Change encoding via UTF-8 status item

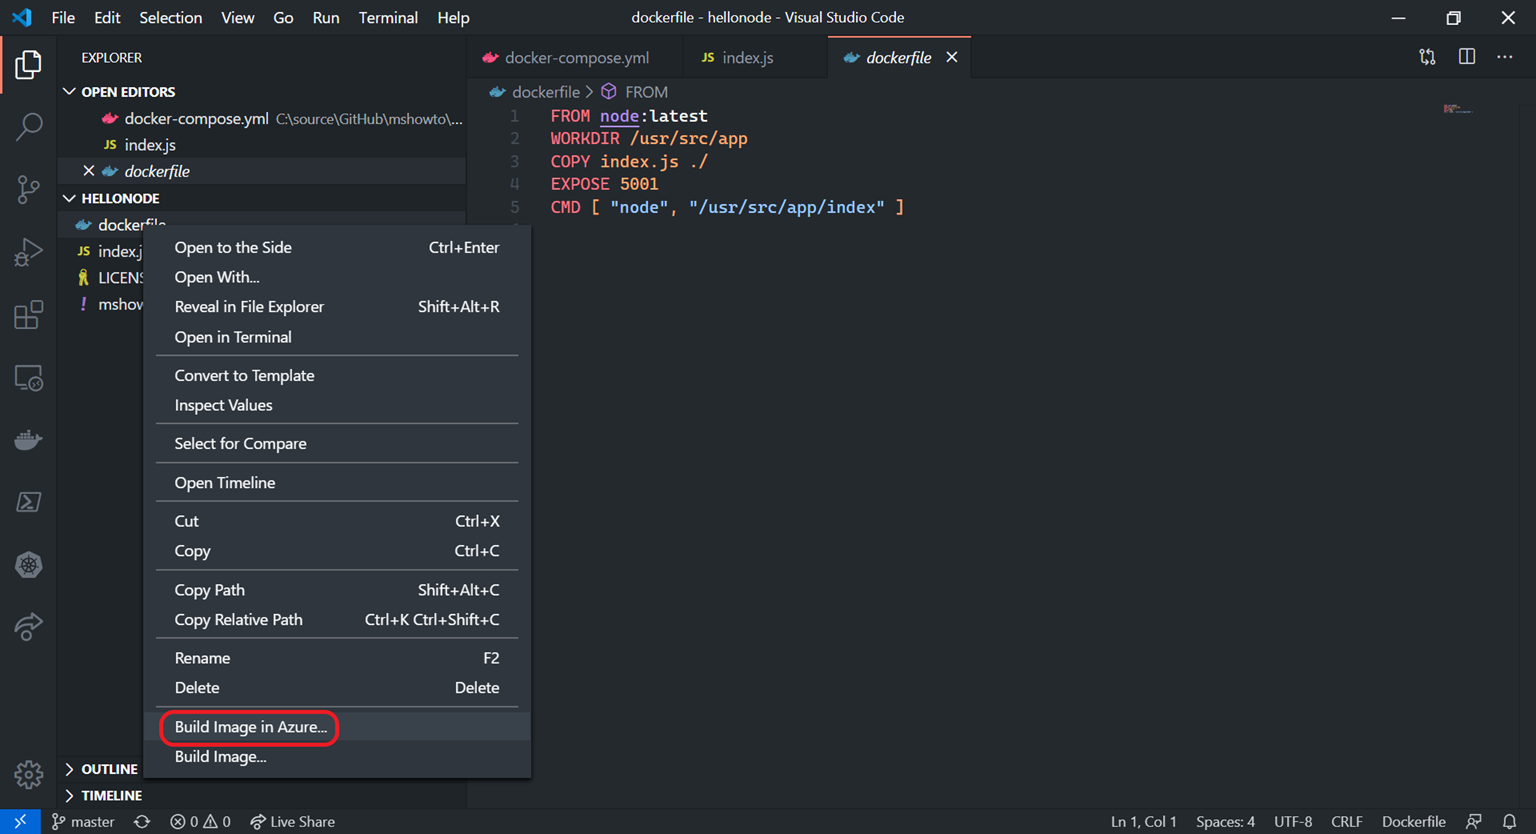click(x=1293, y=821)
